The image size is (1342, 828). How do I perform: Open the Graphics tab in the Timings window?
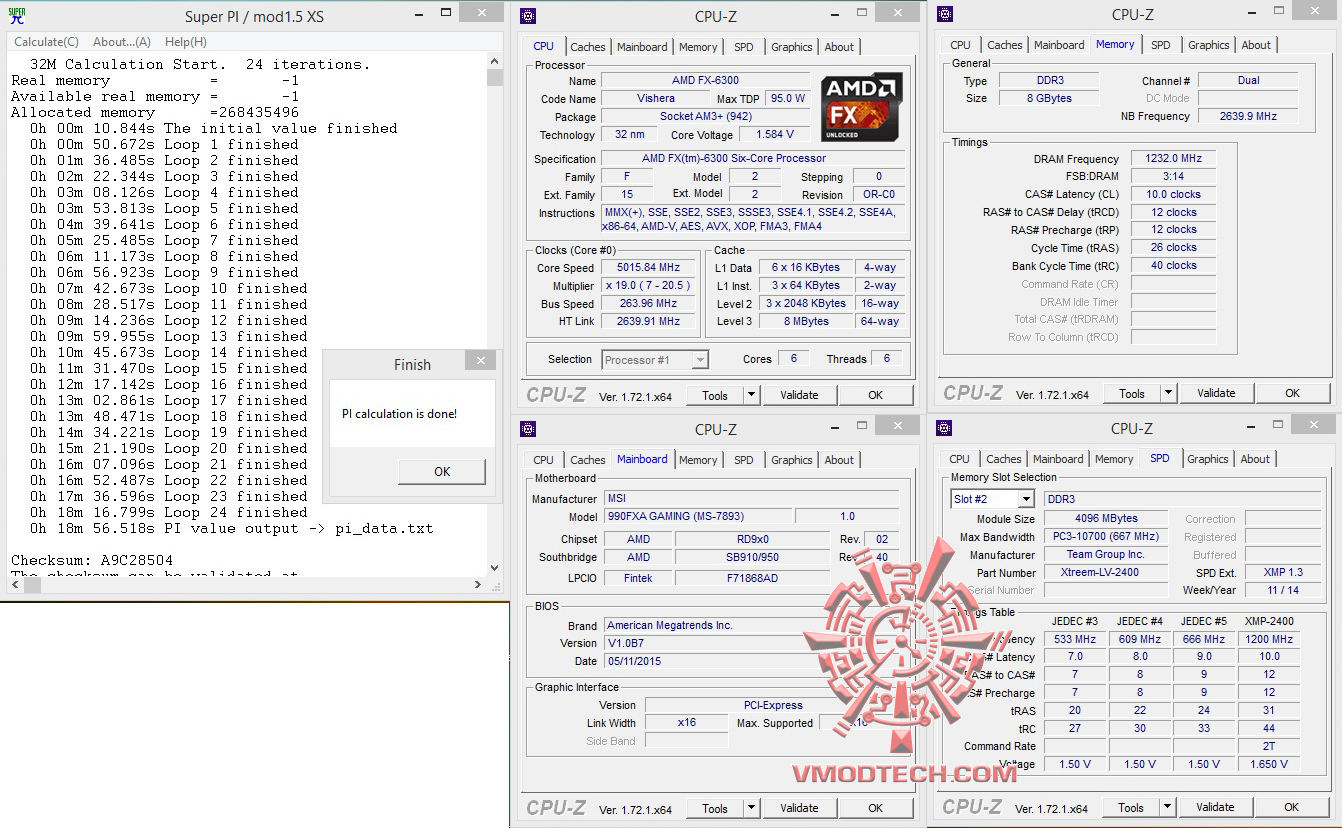click(1209, 45)
